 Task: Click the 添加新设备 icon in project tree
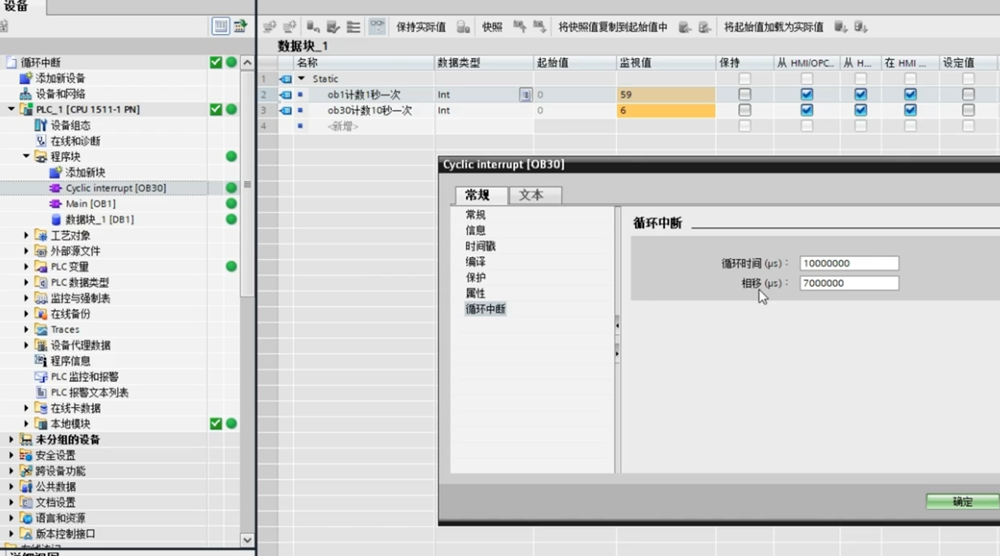[26, 78]
